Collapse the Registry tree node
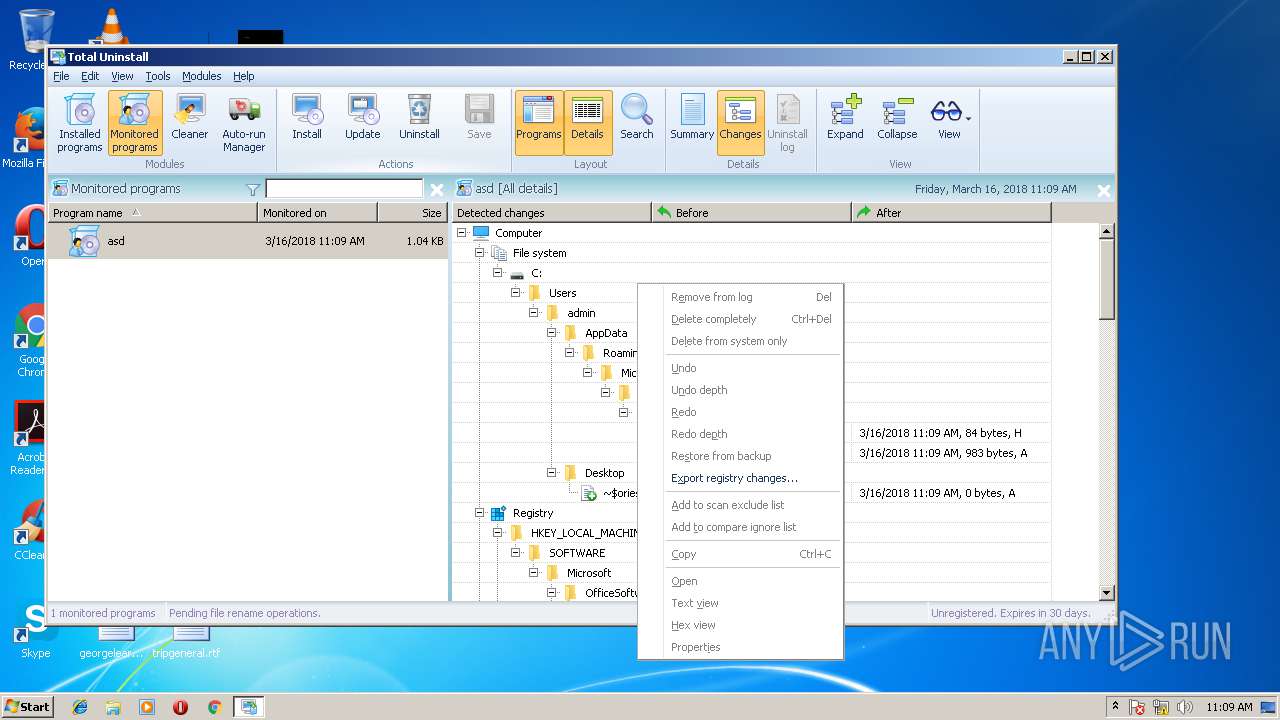This screenshot has height=720, width=1280. pyautogui.click(x=480, y=513)
